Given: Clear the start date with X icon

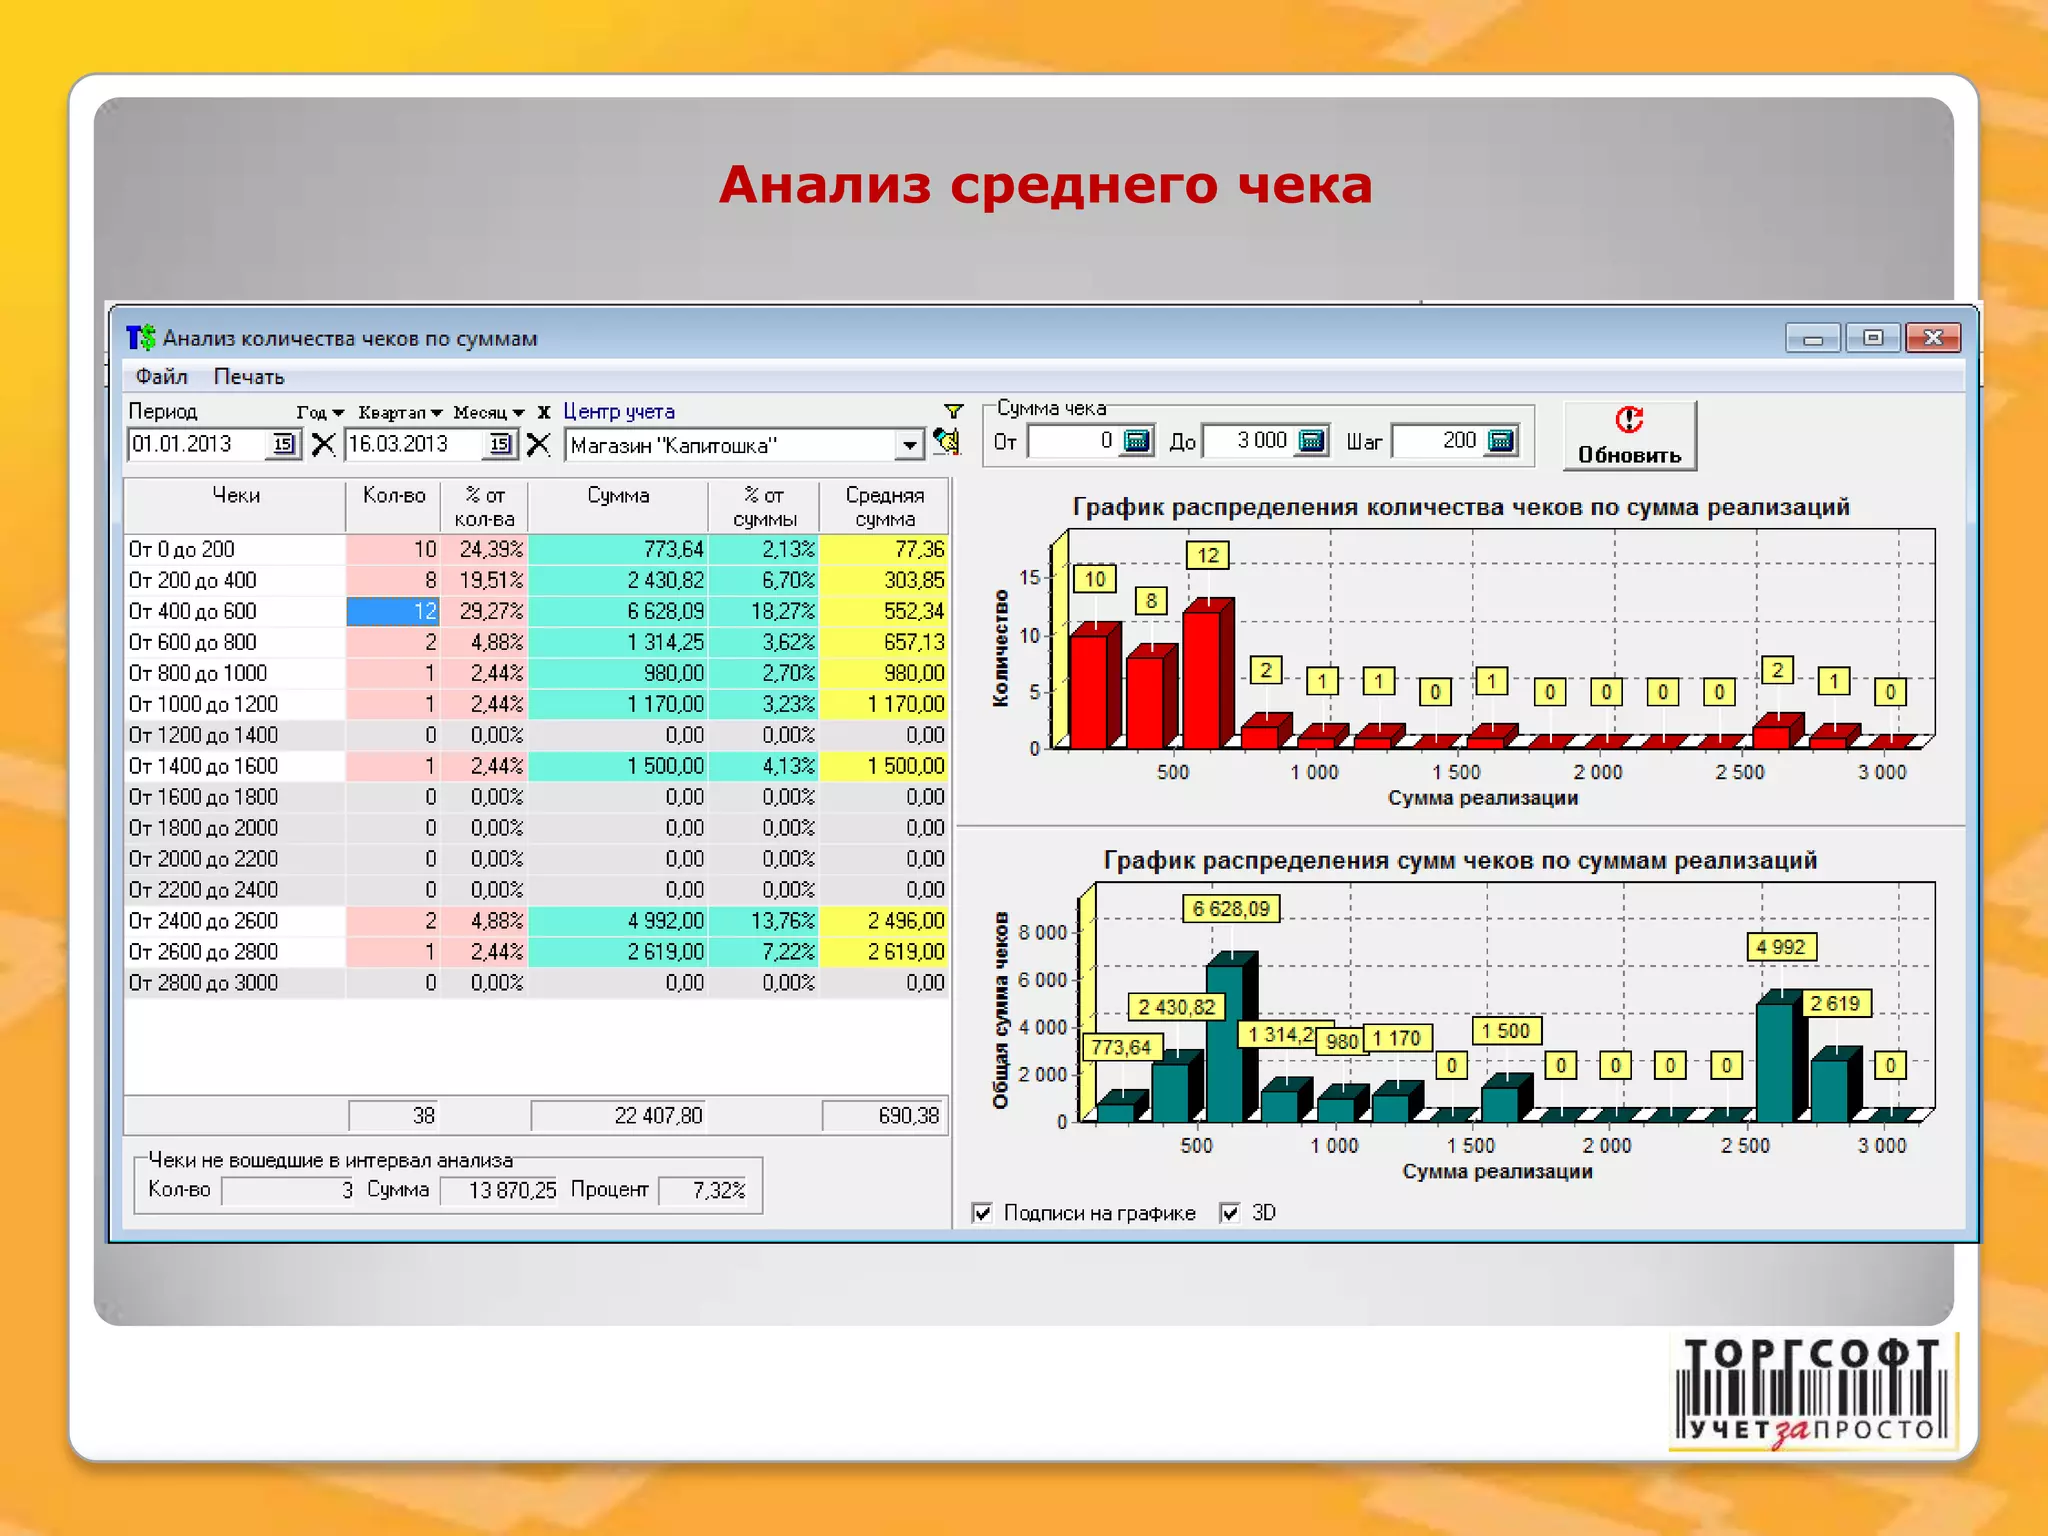Looking at the screenshot, I should 323,444.
